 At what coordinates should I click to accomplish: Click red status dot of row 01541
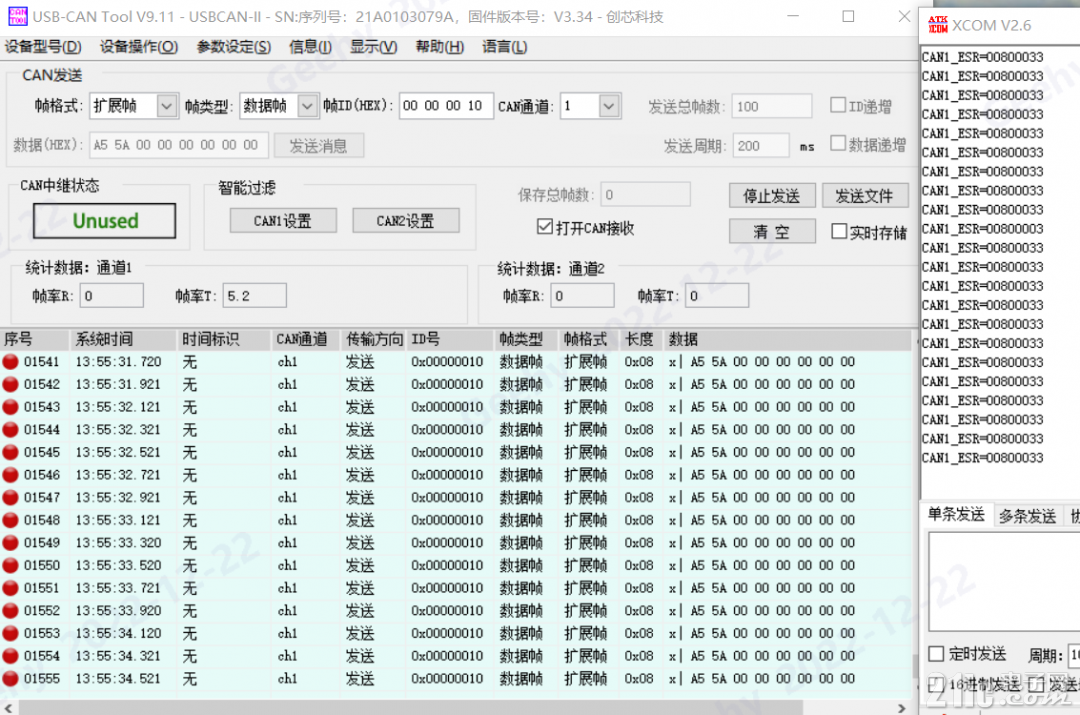(x=10, y=362)
